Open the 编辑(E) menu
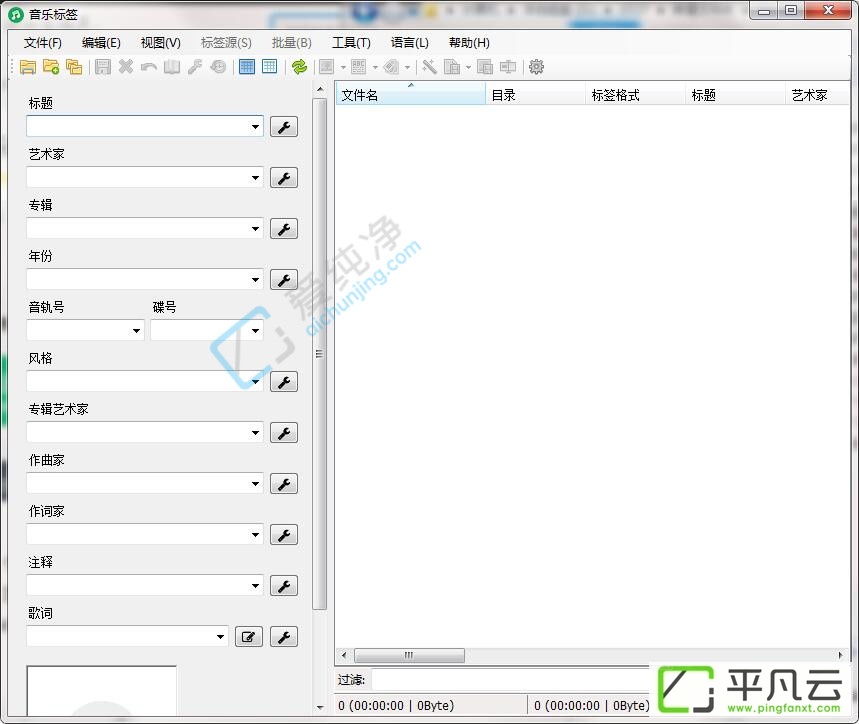The image size is (859, 724). [101, 43]
